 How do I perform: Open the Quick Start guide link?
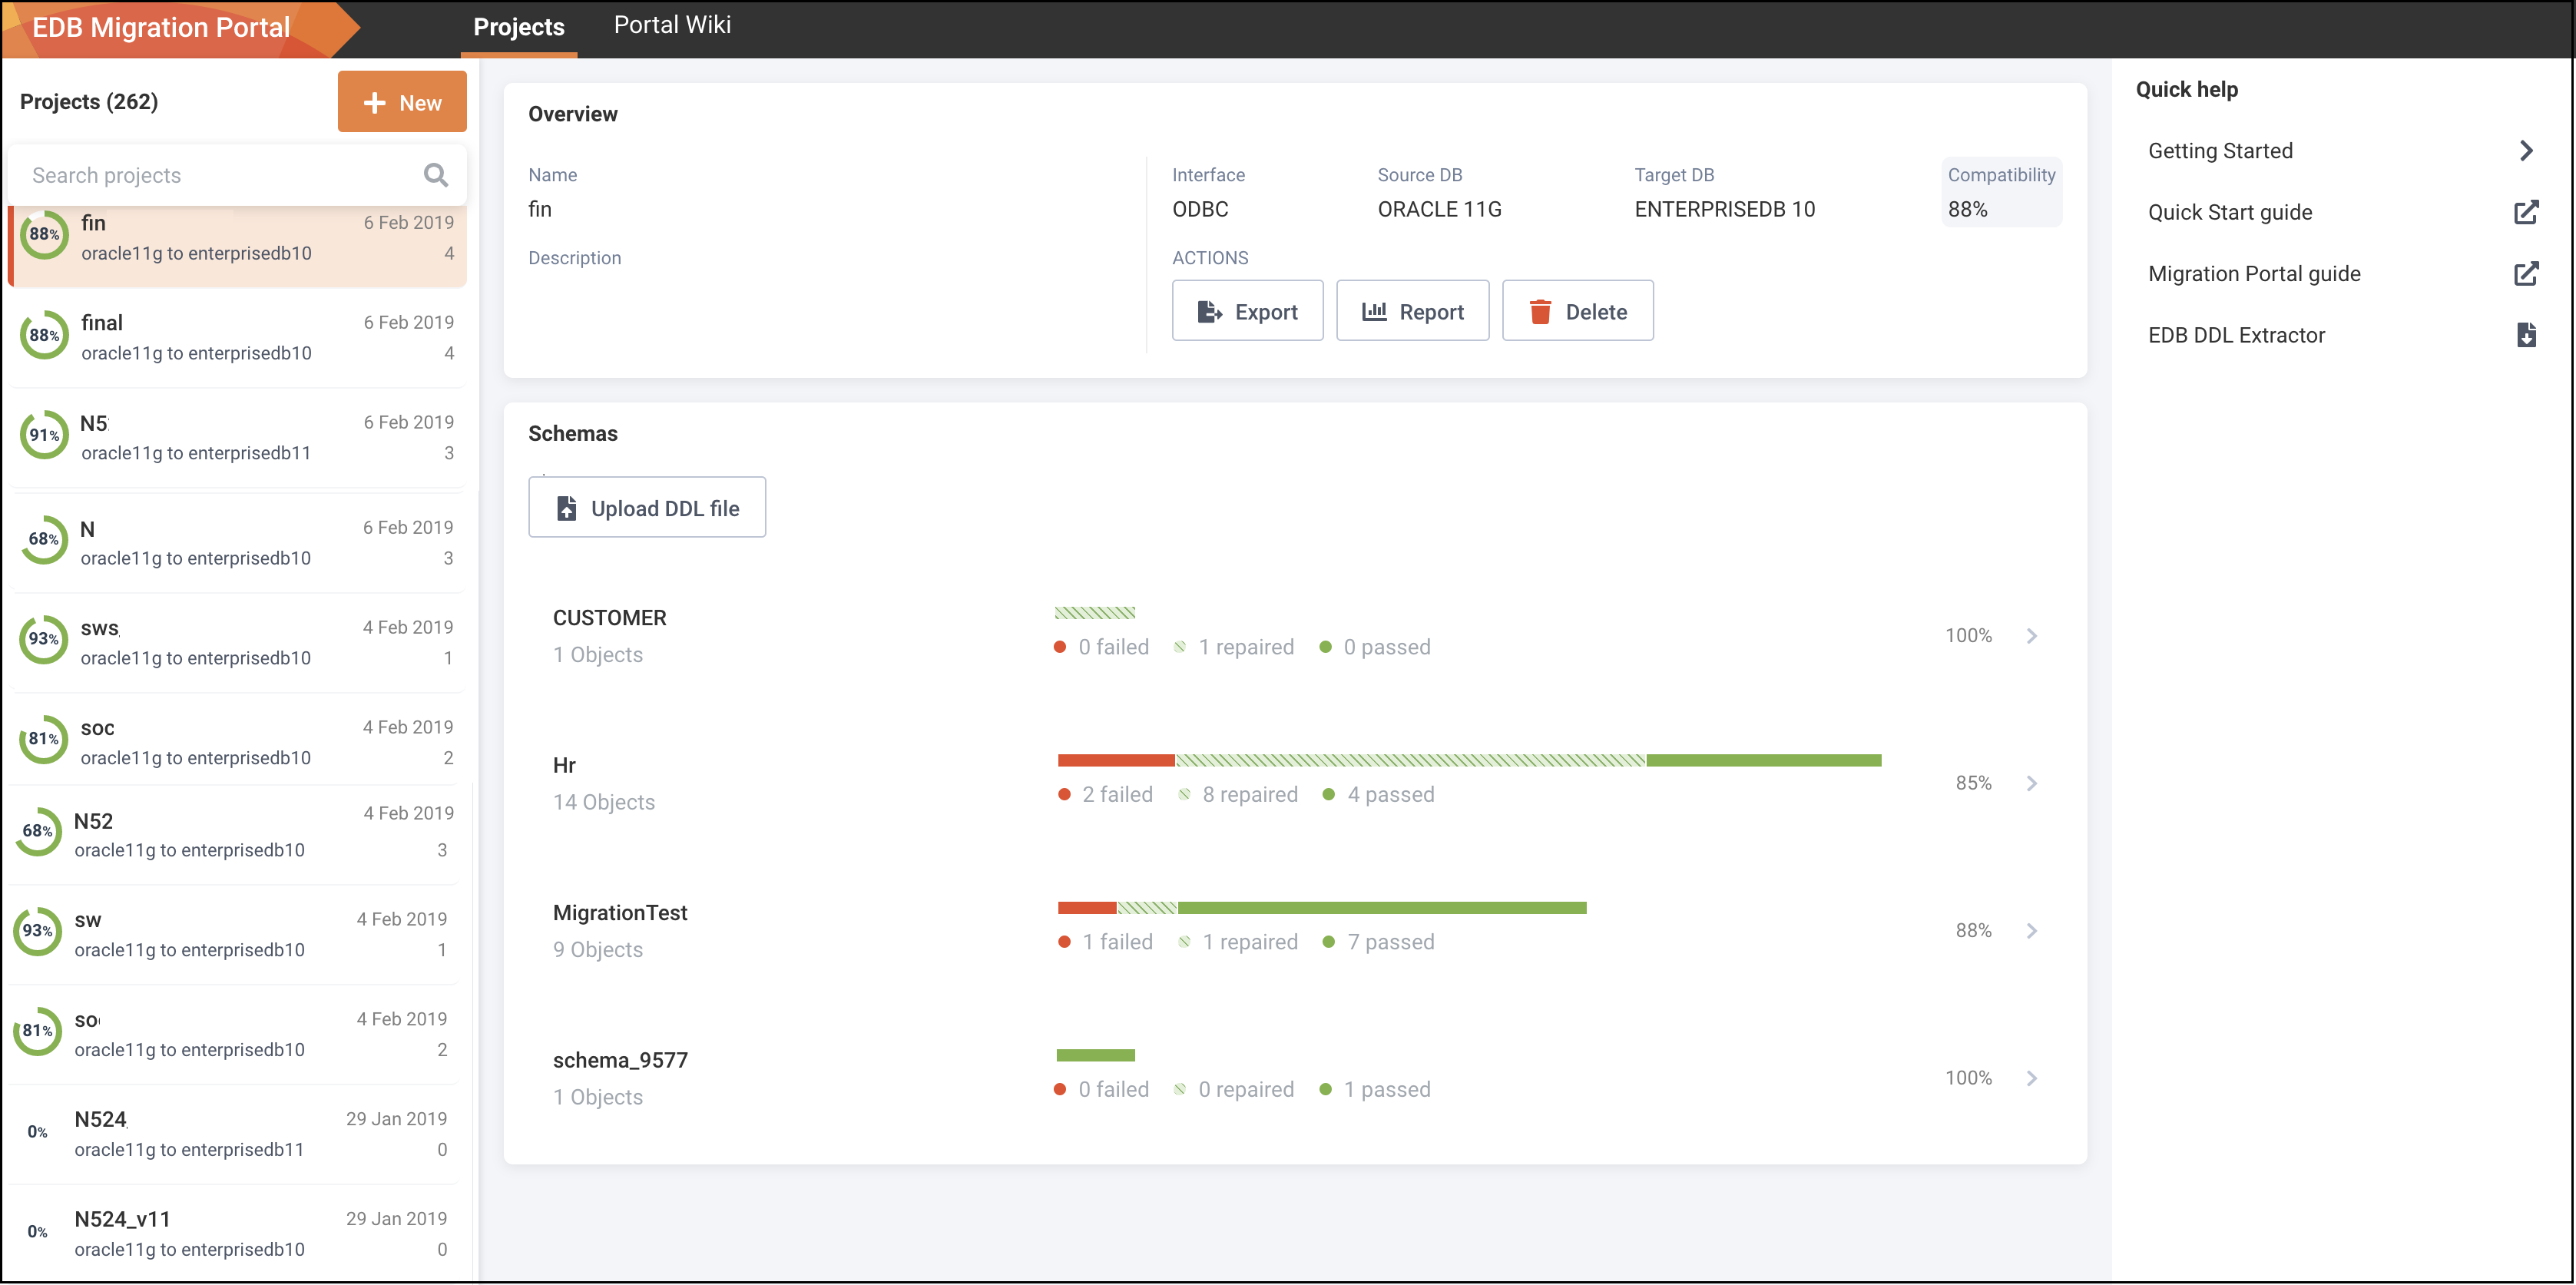pyautogui.click(x=2229, y=212)
